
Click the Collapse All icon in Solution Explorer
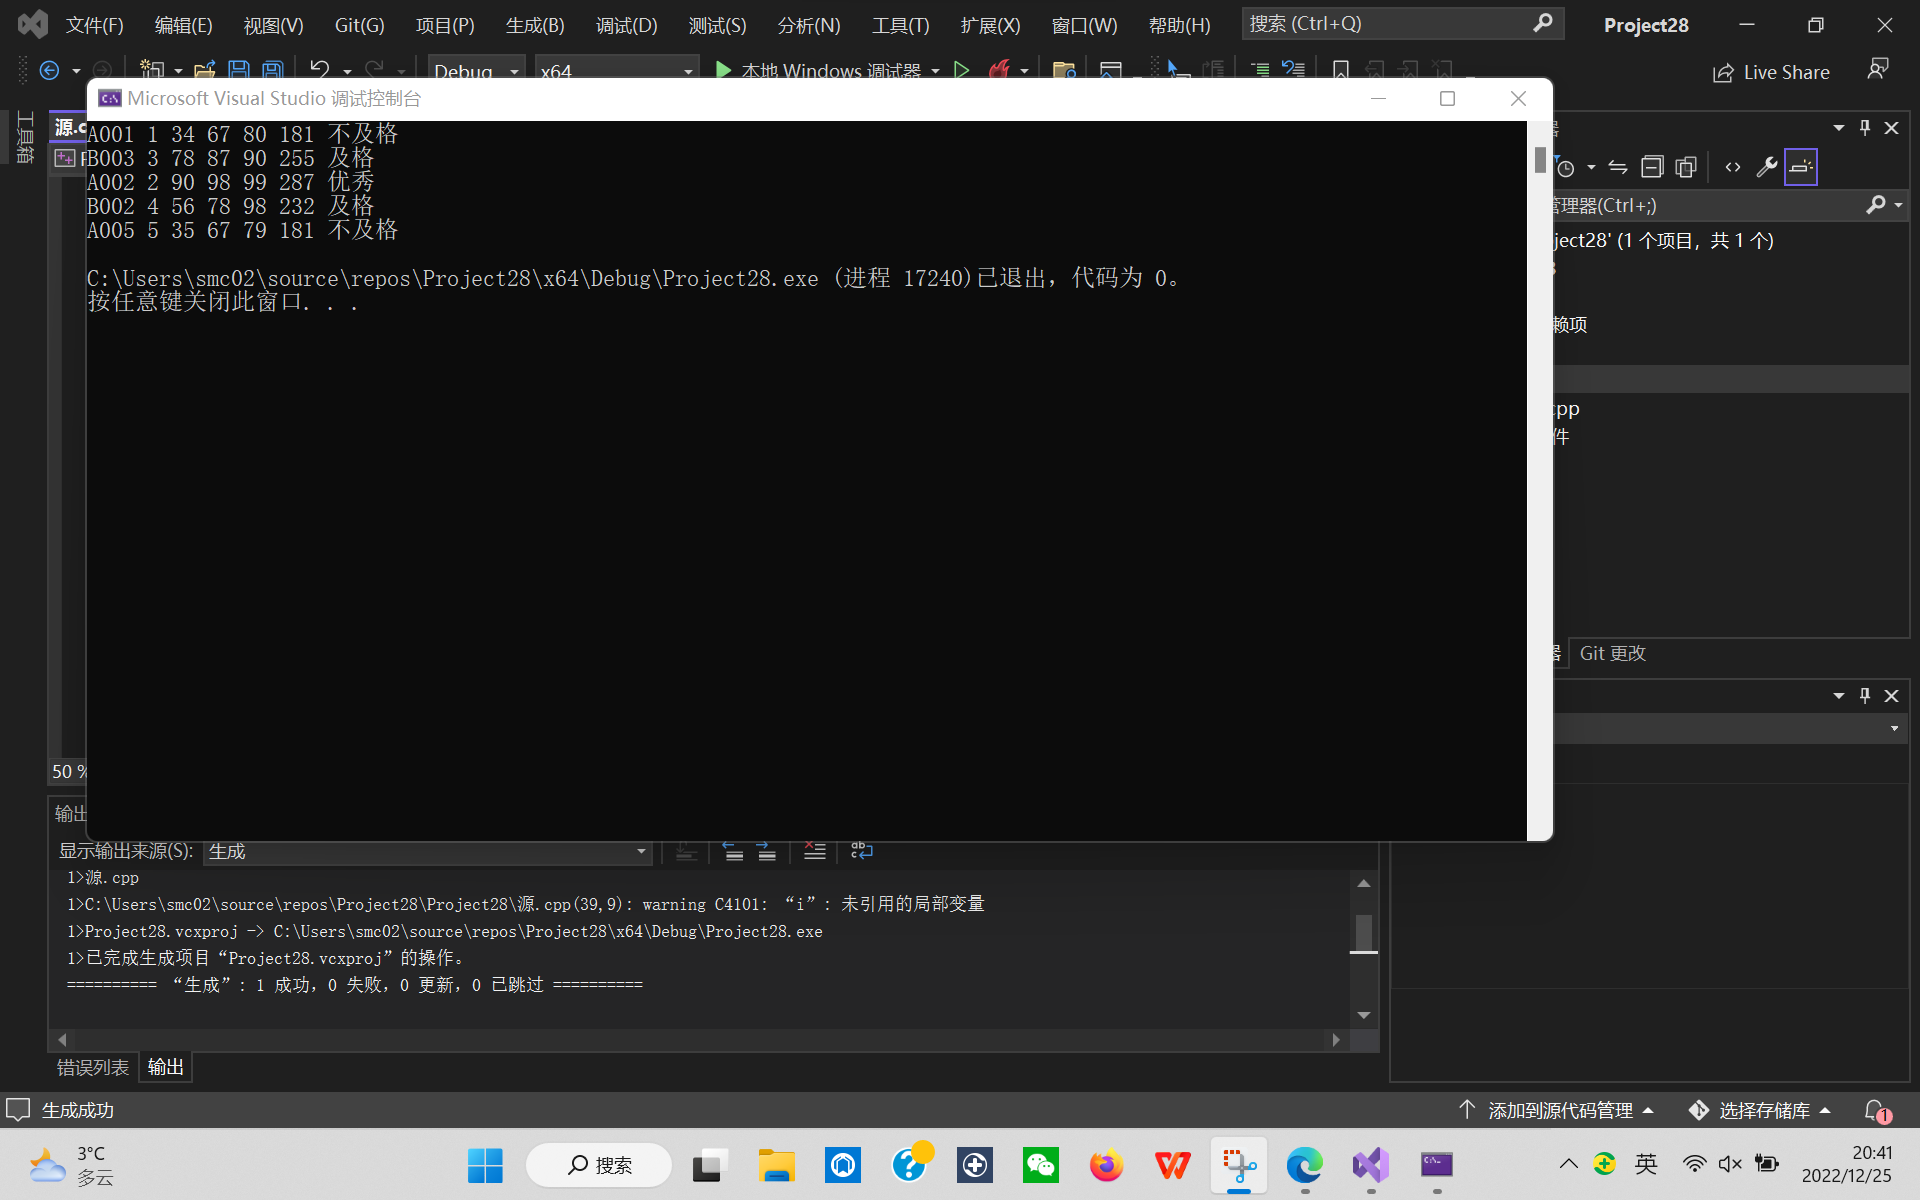click(x=1652, y=167)
